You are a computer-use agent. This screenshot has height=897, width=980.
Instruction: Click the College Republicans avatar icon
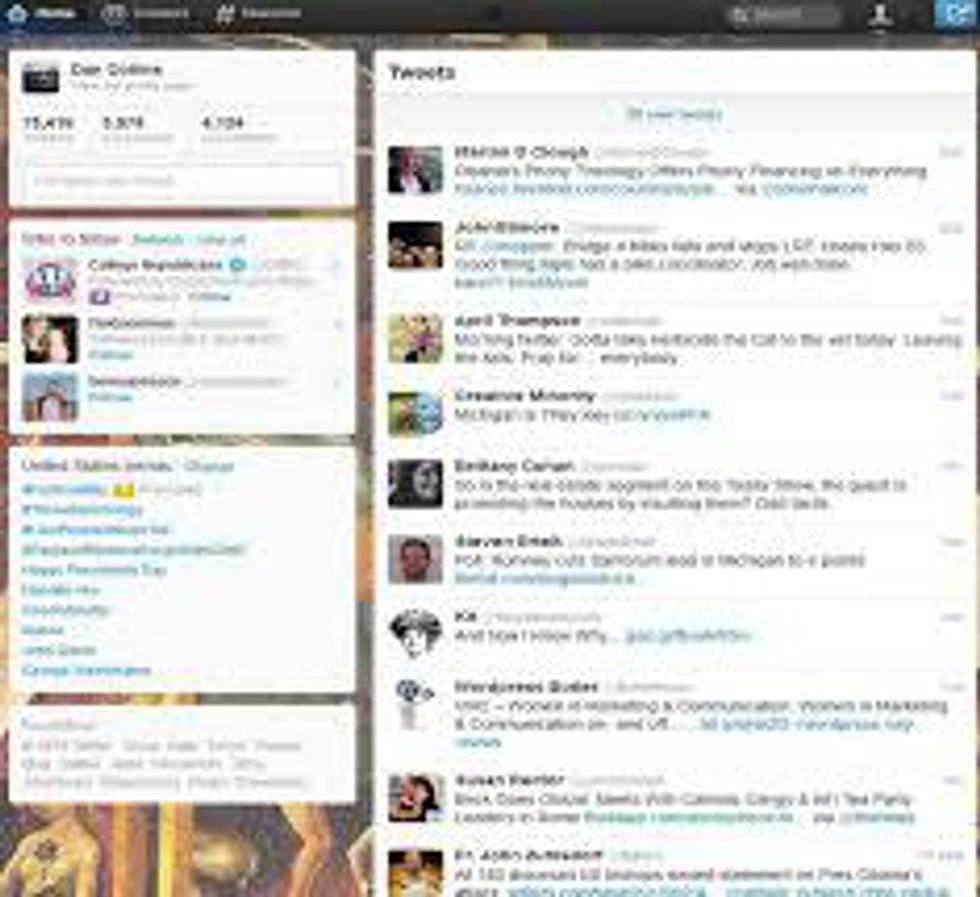[50, 281]
